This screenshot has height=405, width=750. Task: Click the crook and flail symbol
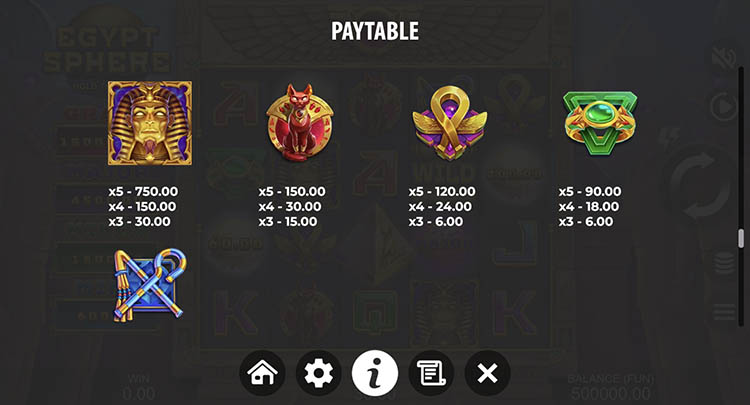point(150,285)
